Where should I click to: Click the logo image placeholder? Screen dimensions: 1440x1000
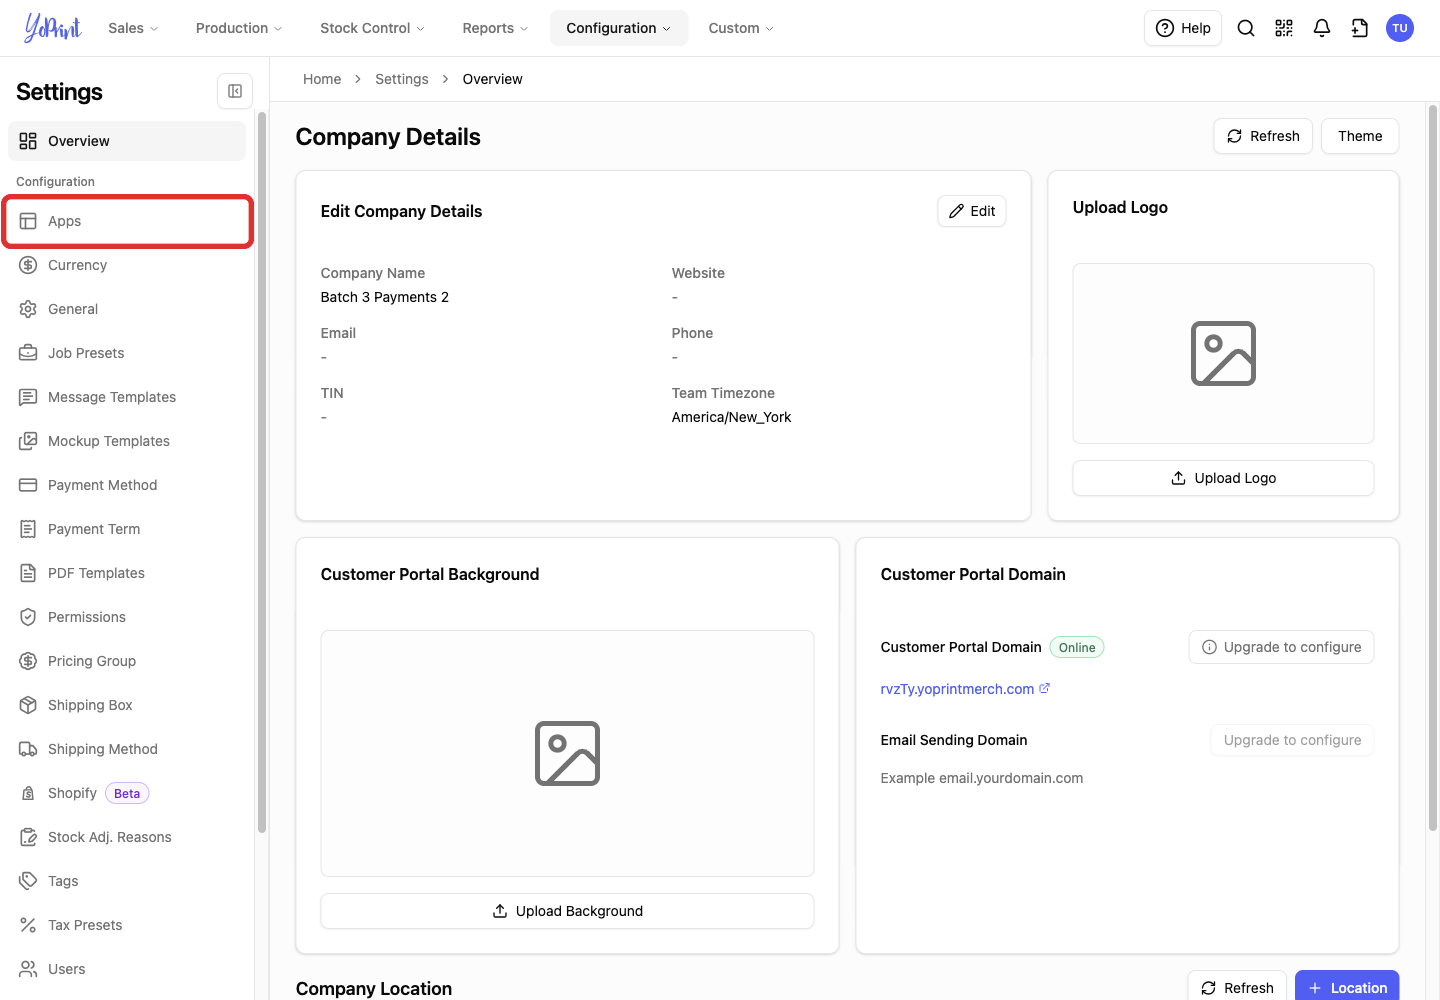pos(1223,354)
